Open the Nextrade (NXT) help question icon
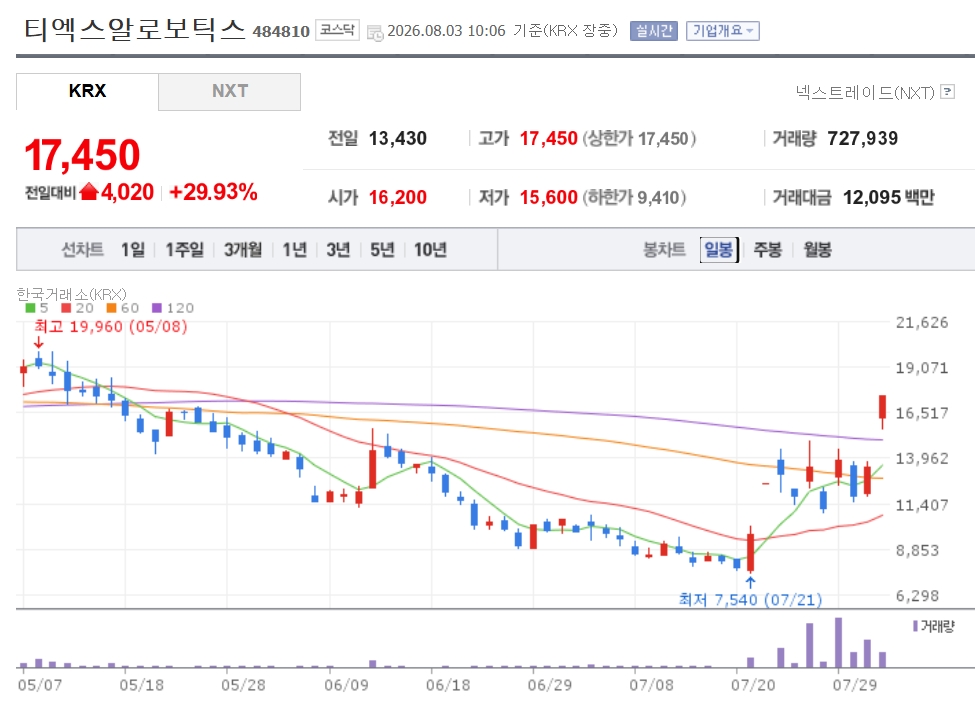Image resolution: width=975 pixels, height=712 pixels. click(948, 92)
